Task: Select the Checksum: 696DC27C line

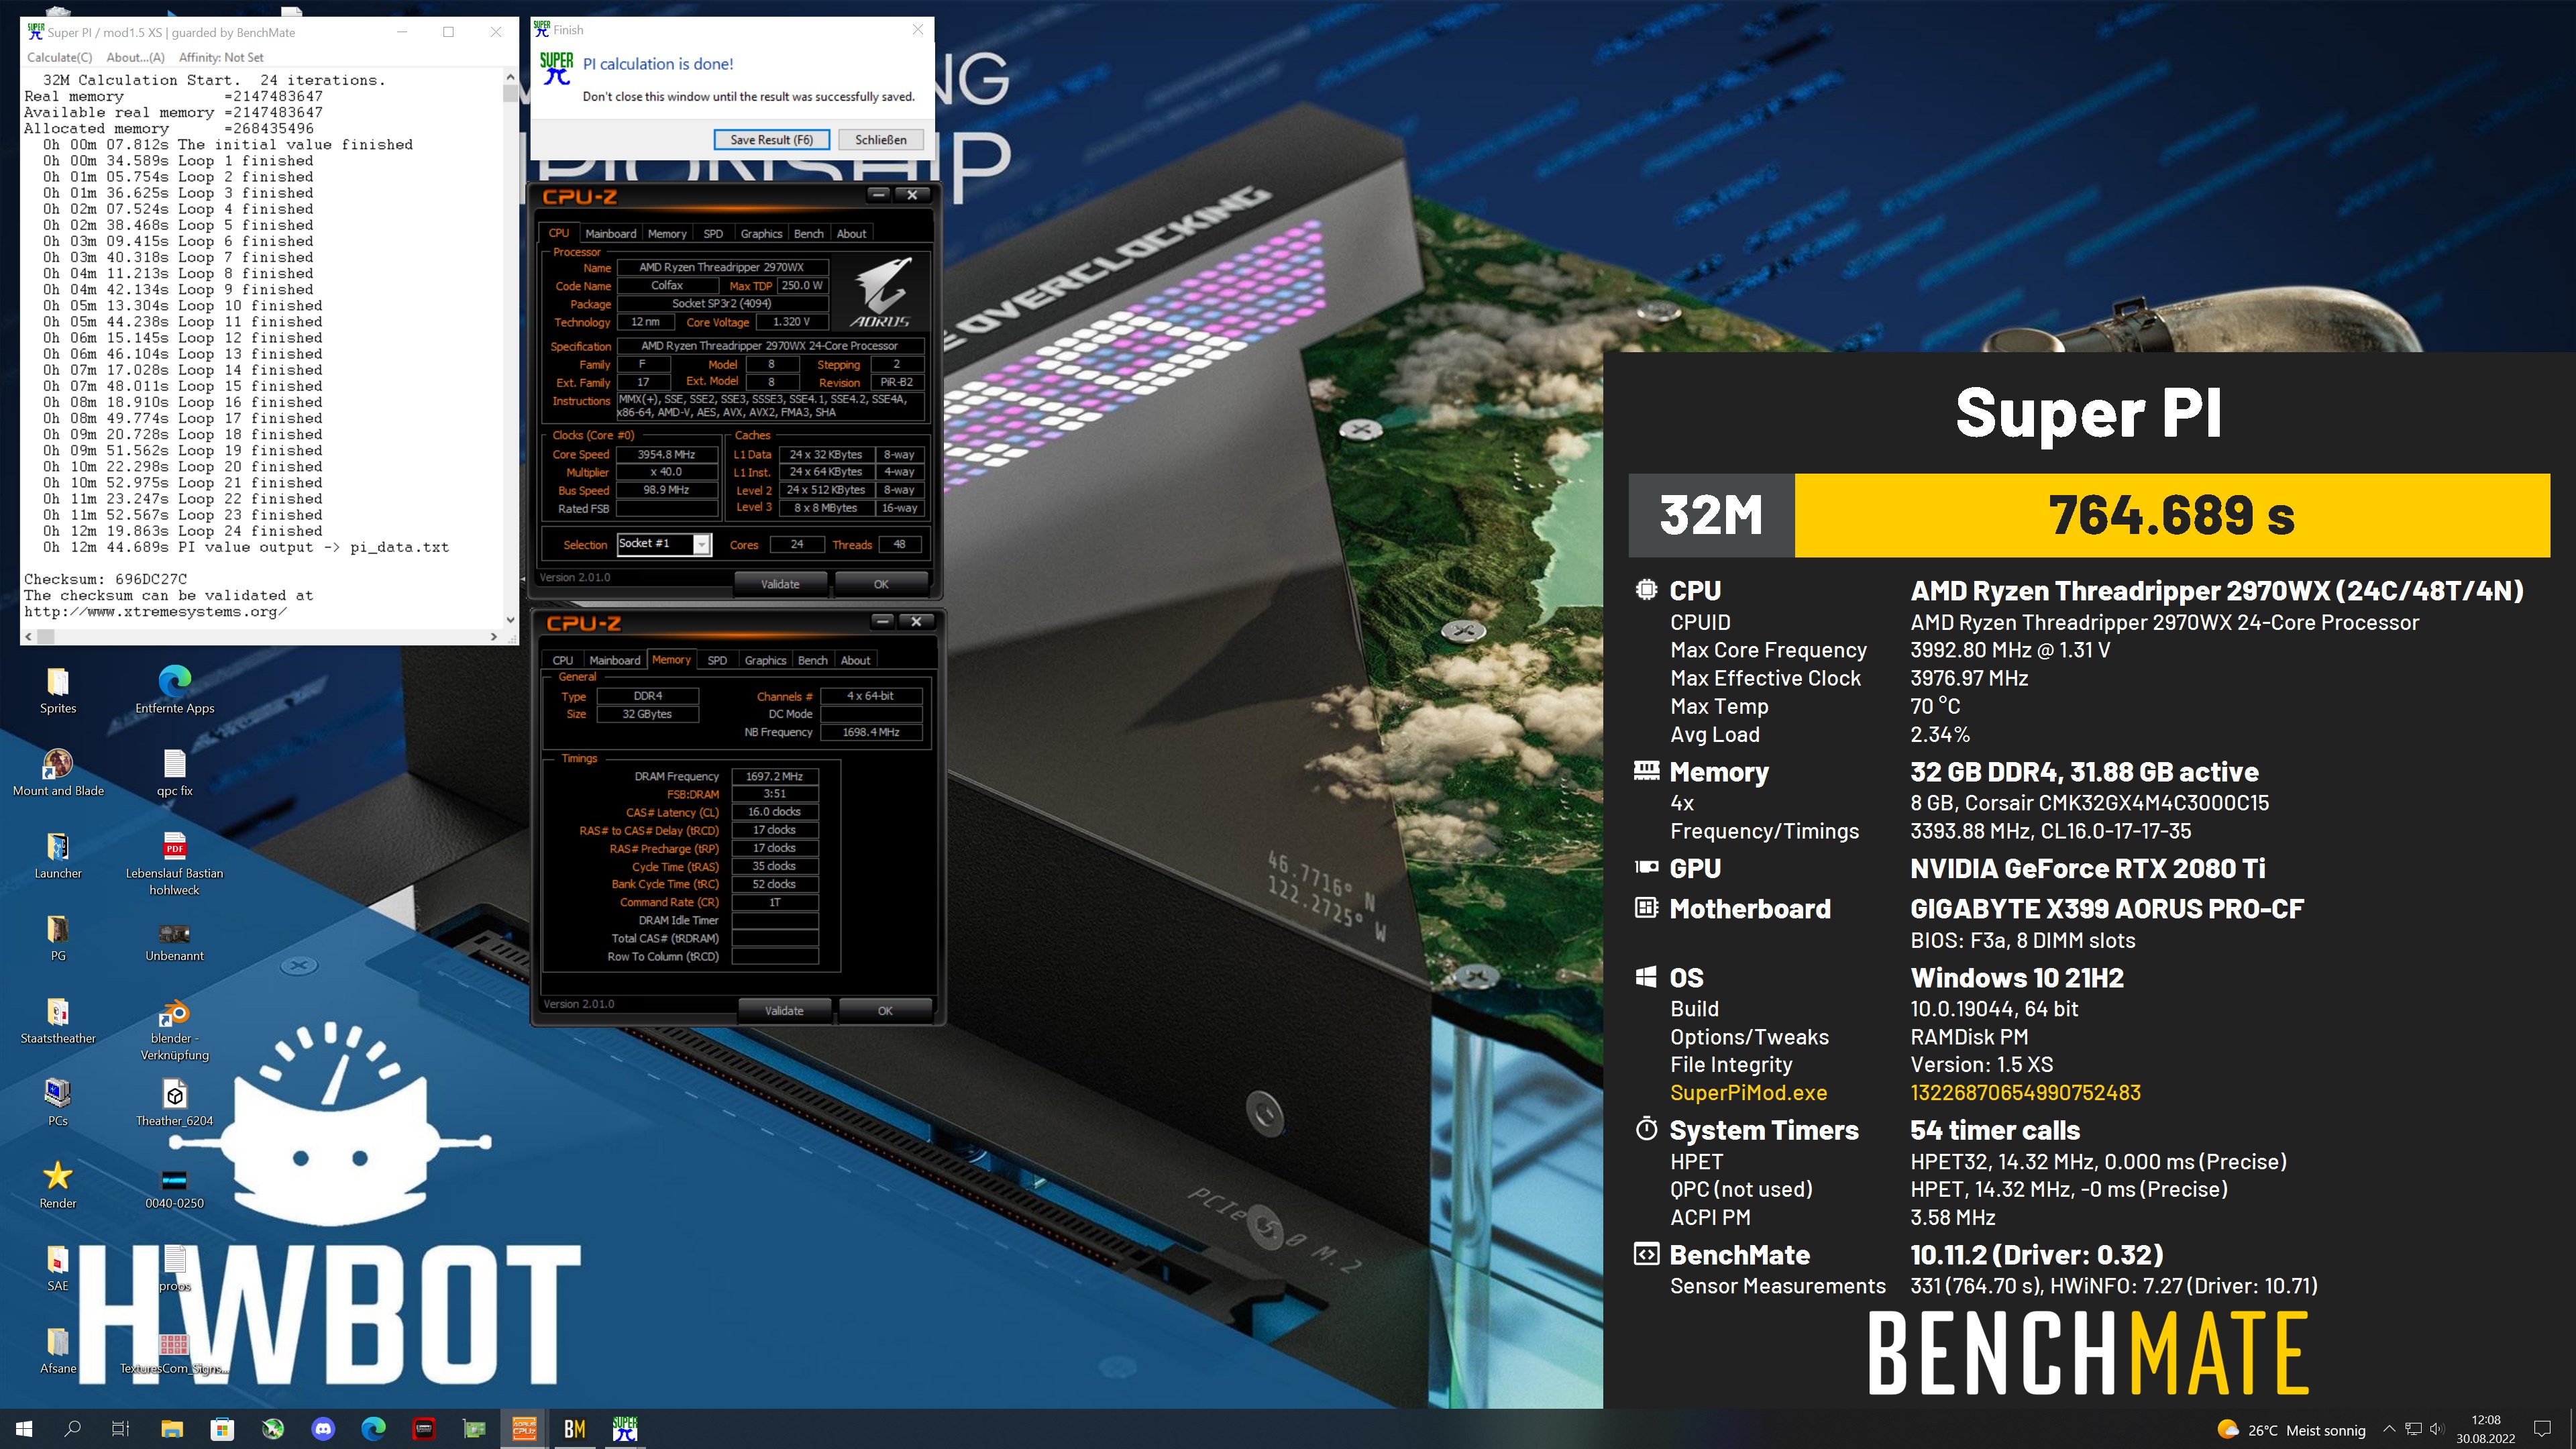Action: (106, 579)
